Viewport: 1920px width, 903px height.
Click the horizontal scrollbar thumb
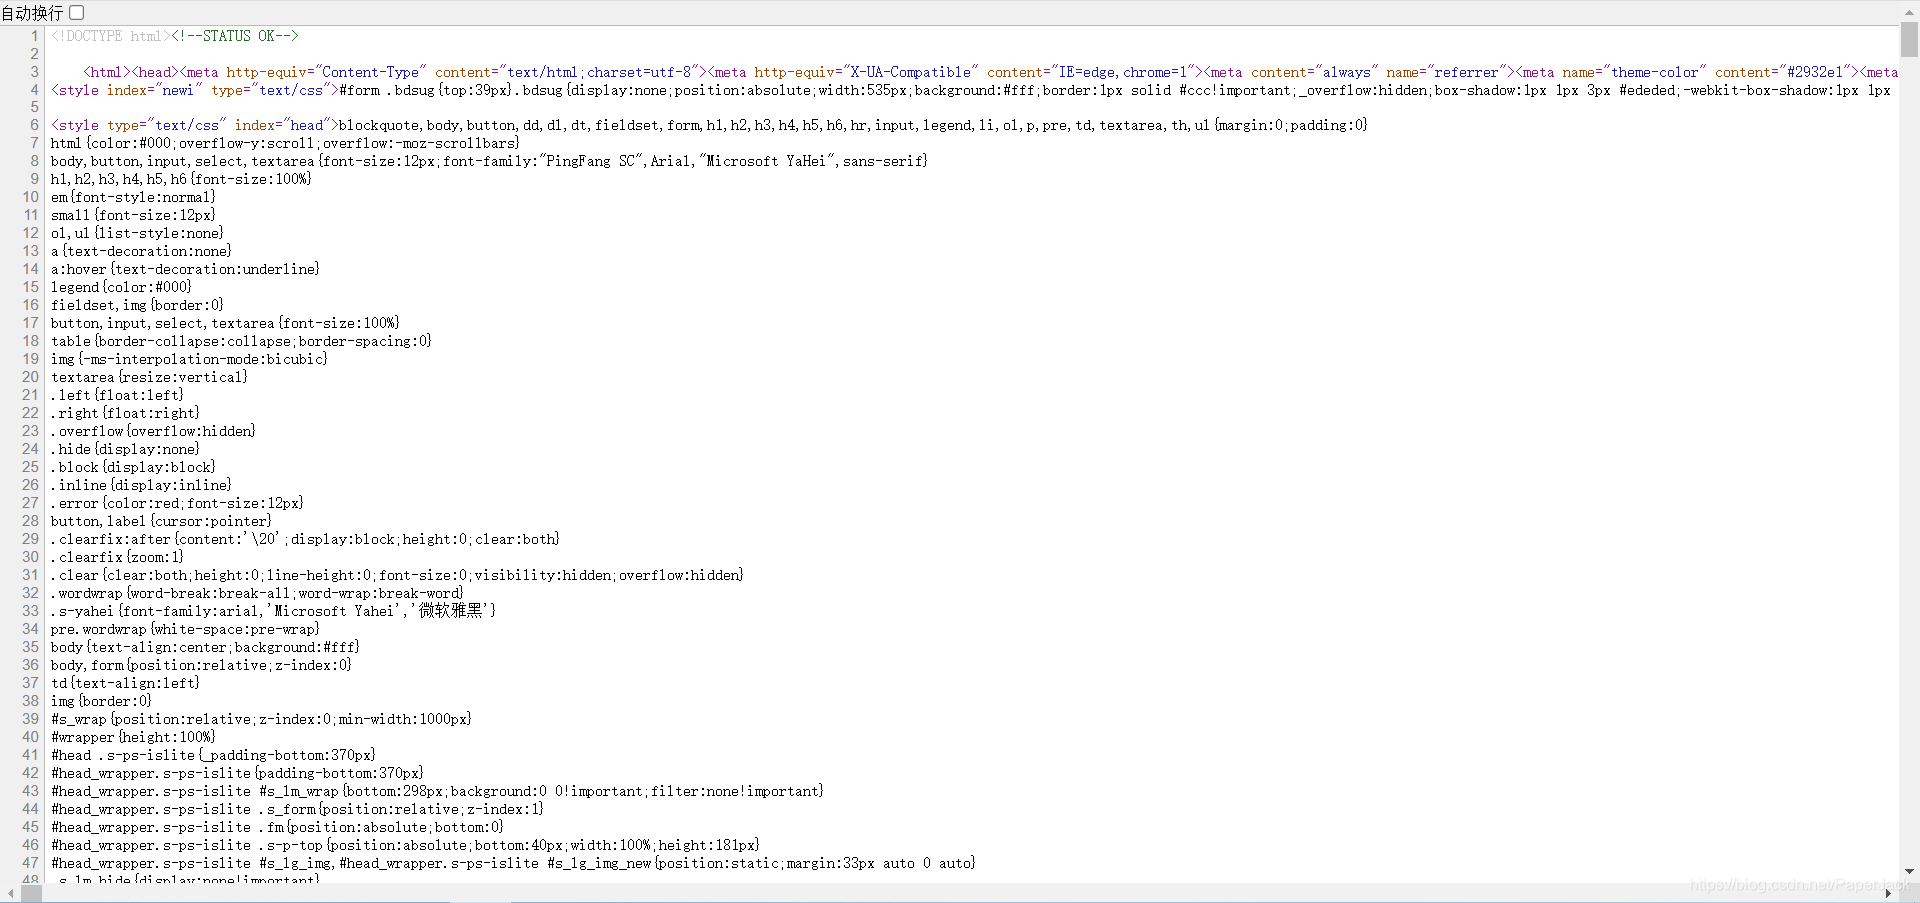(32, 893)
